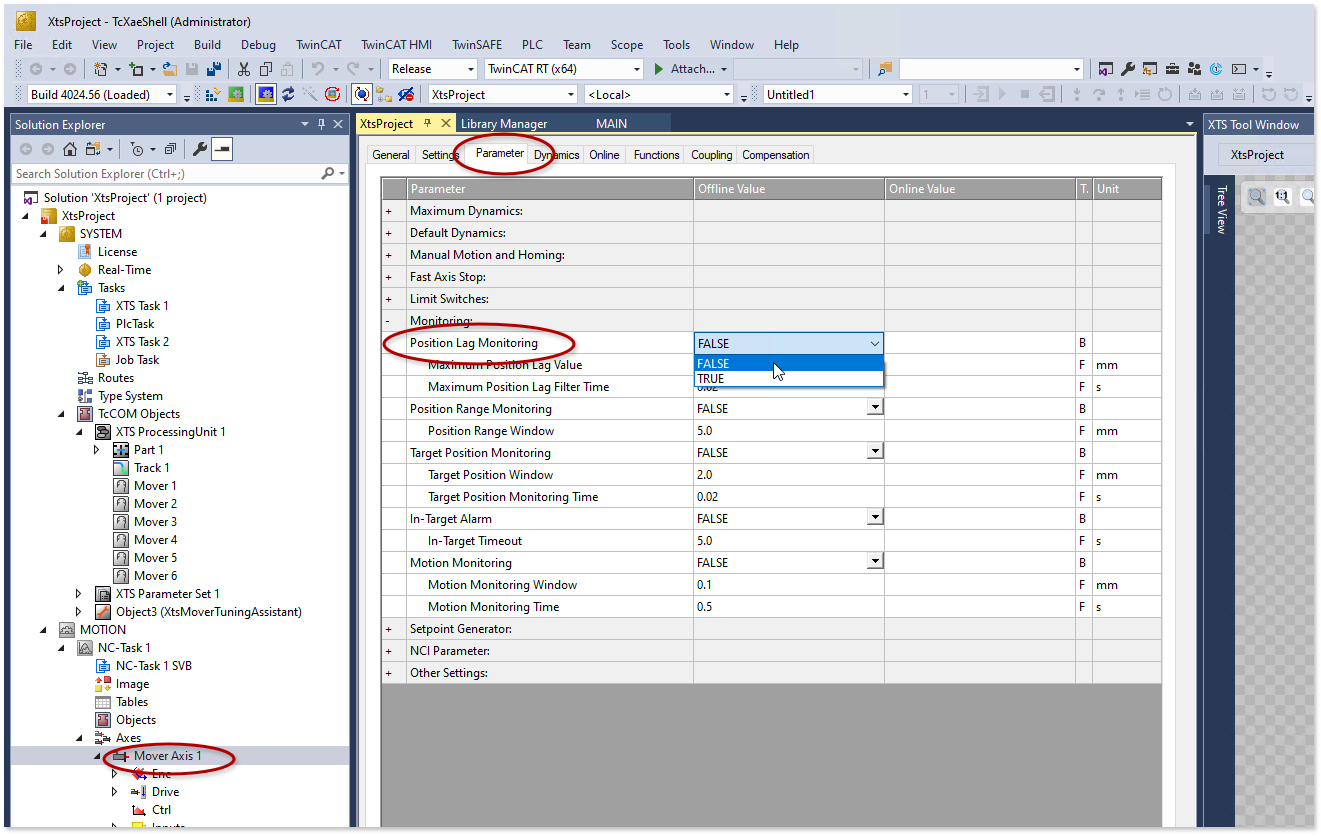Viewport: 1321px width, 836px height.
Task: Select the Track 1 tree item
Action: tap(151, 468)
